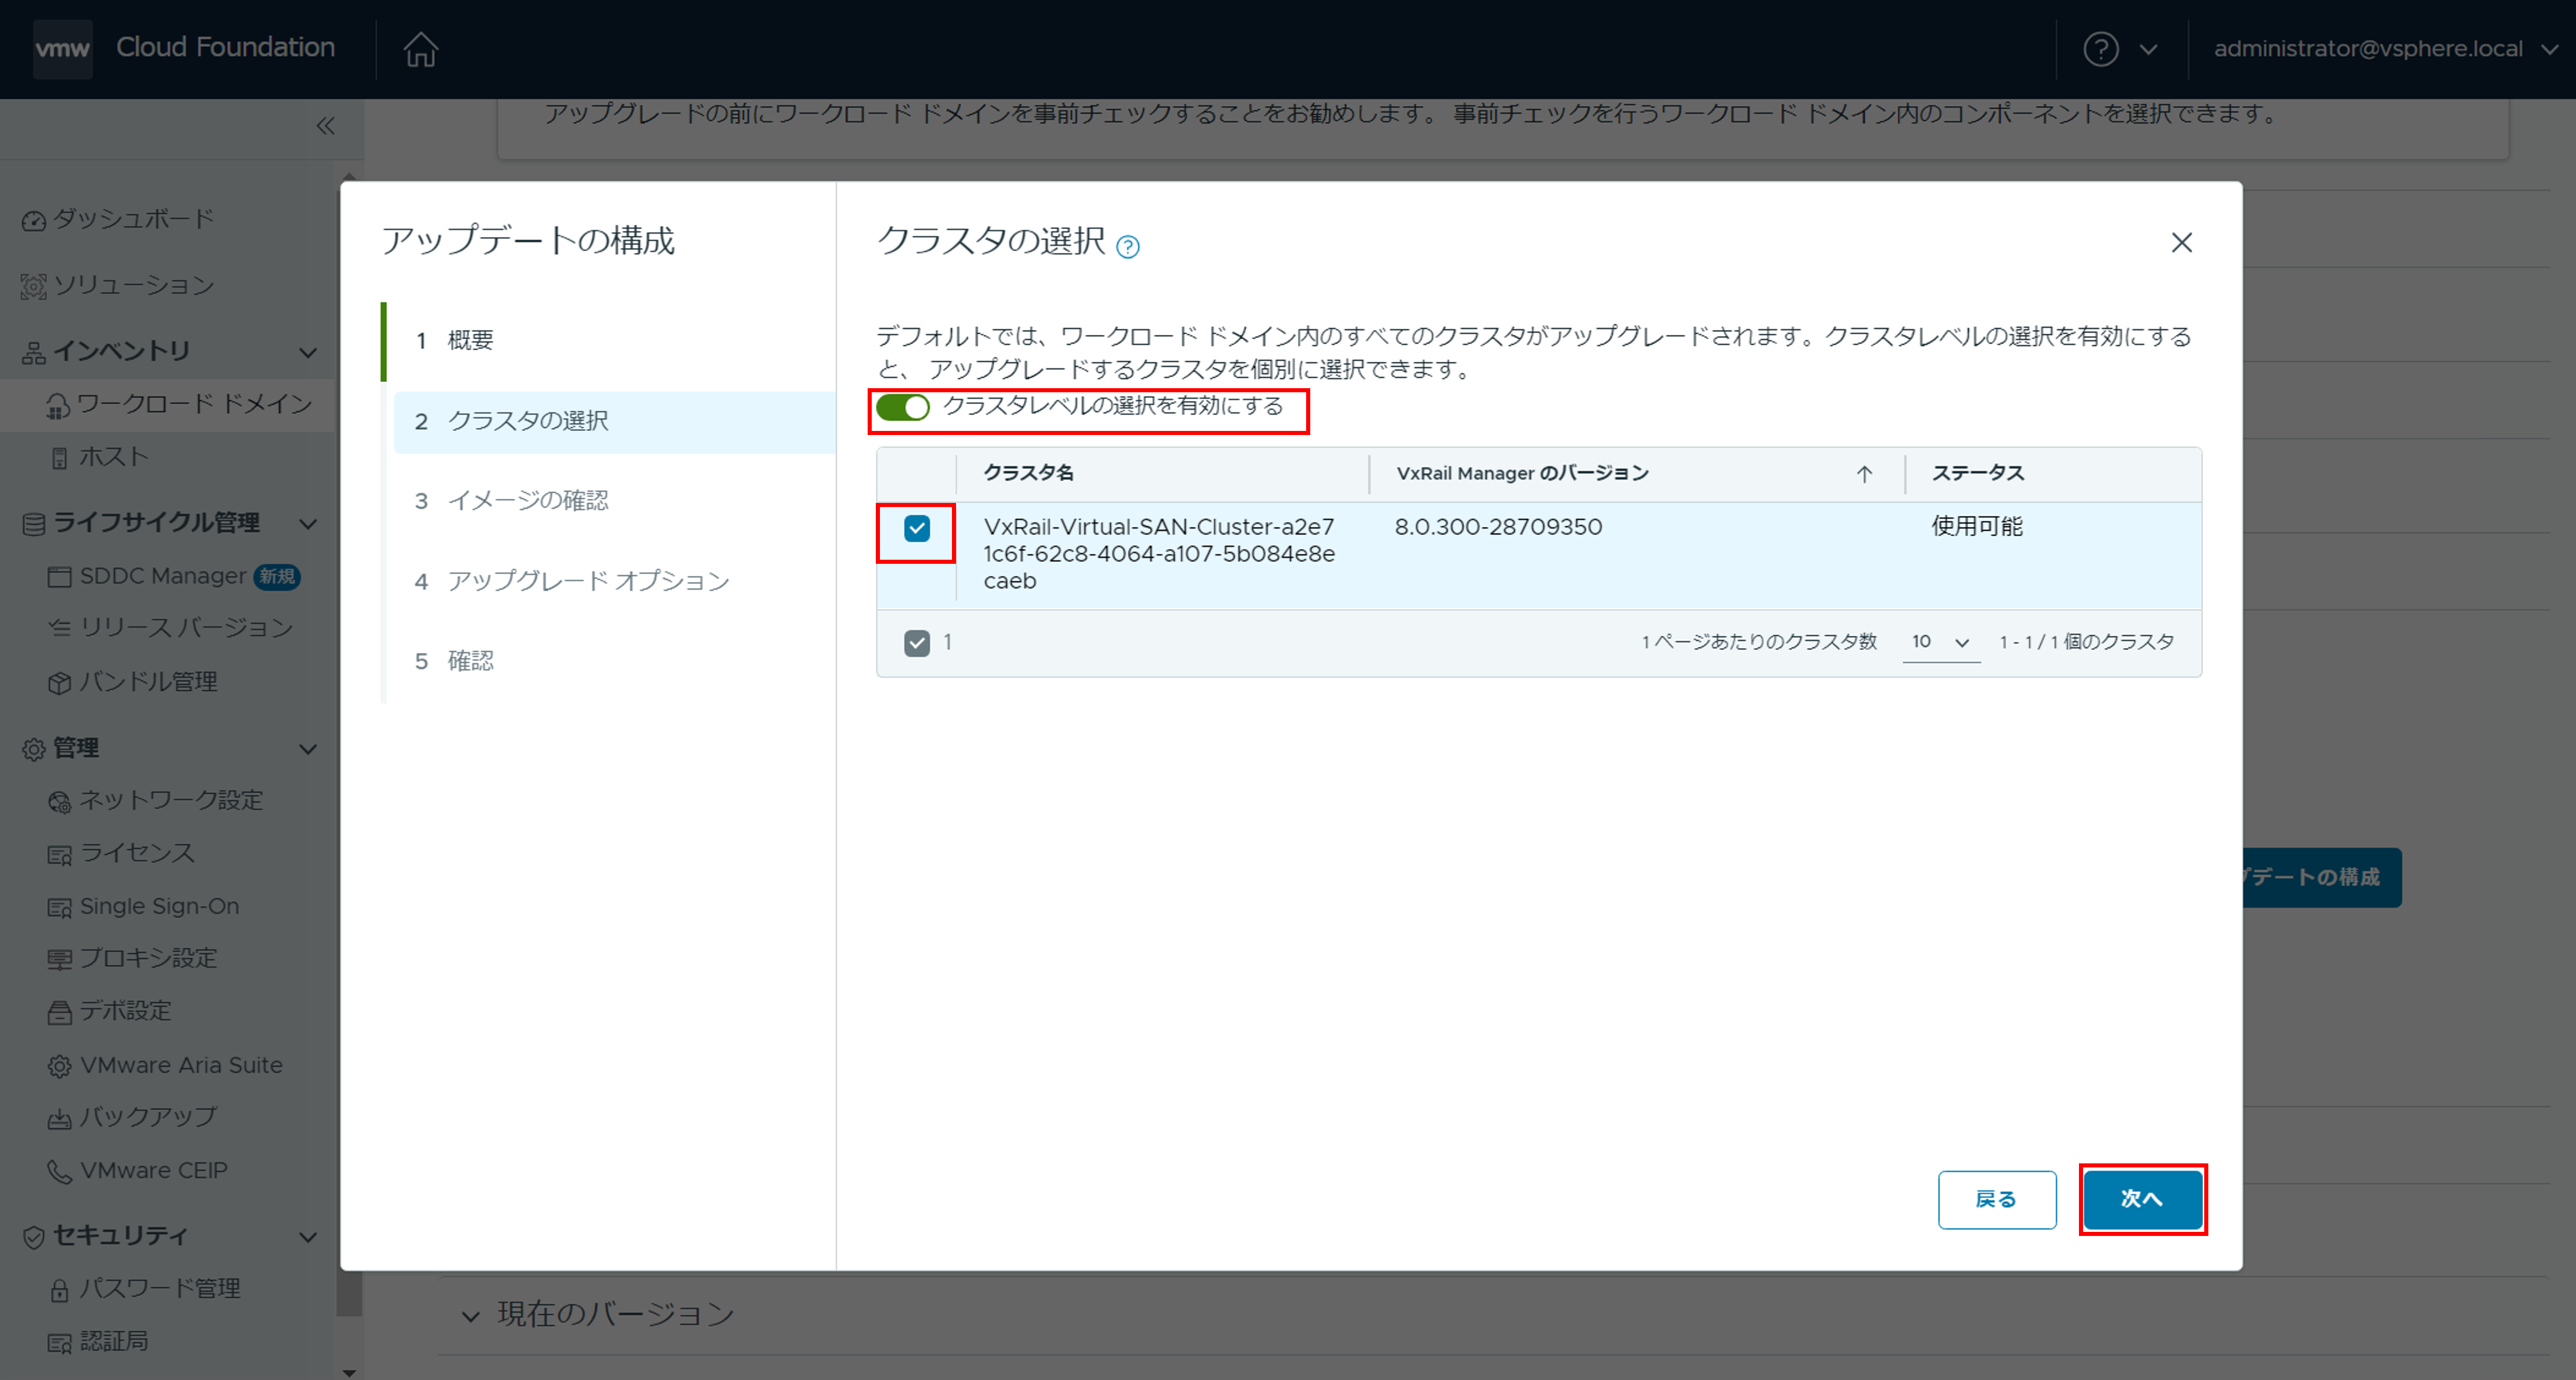Click the バックアップ download icon
The width and height of the screenshot is (2576, 1380).
(x=59, y=1118)
